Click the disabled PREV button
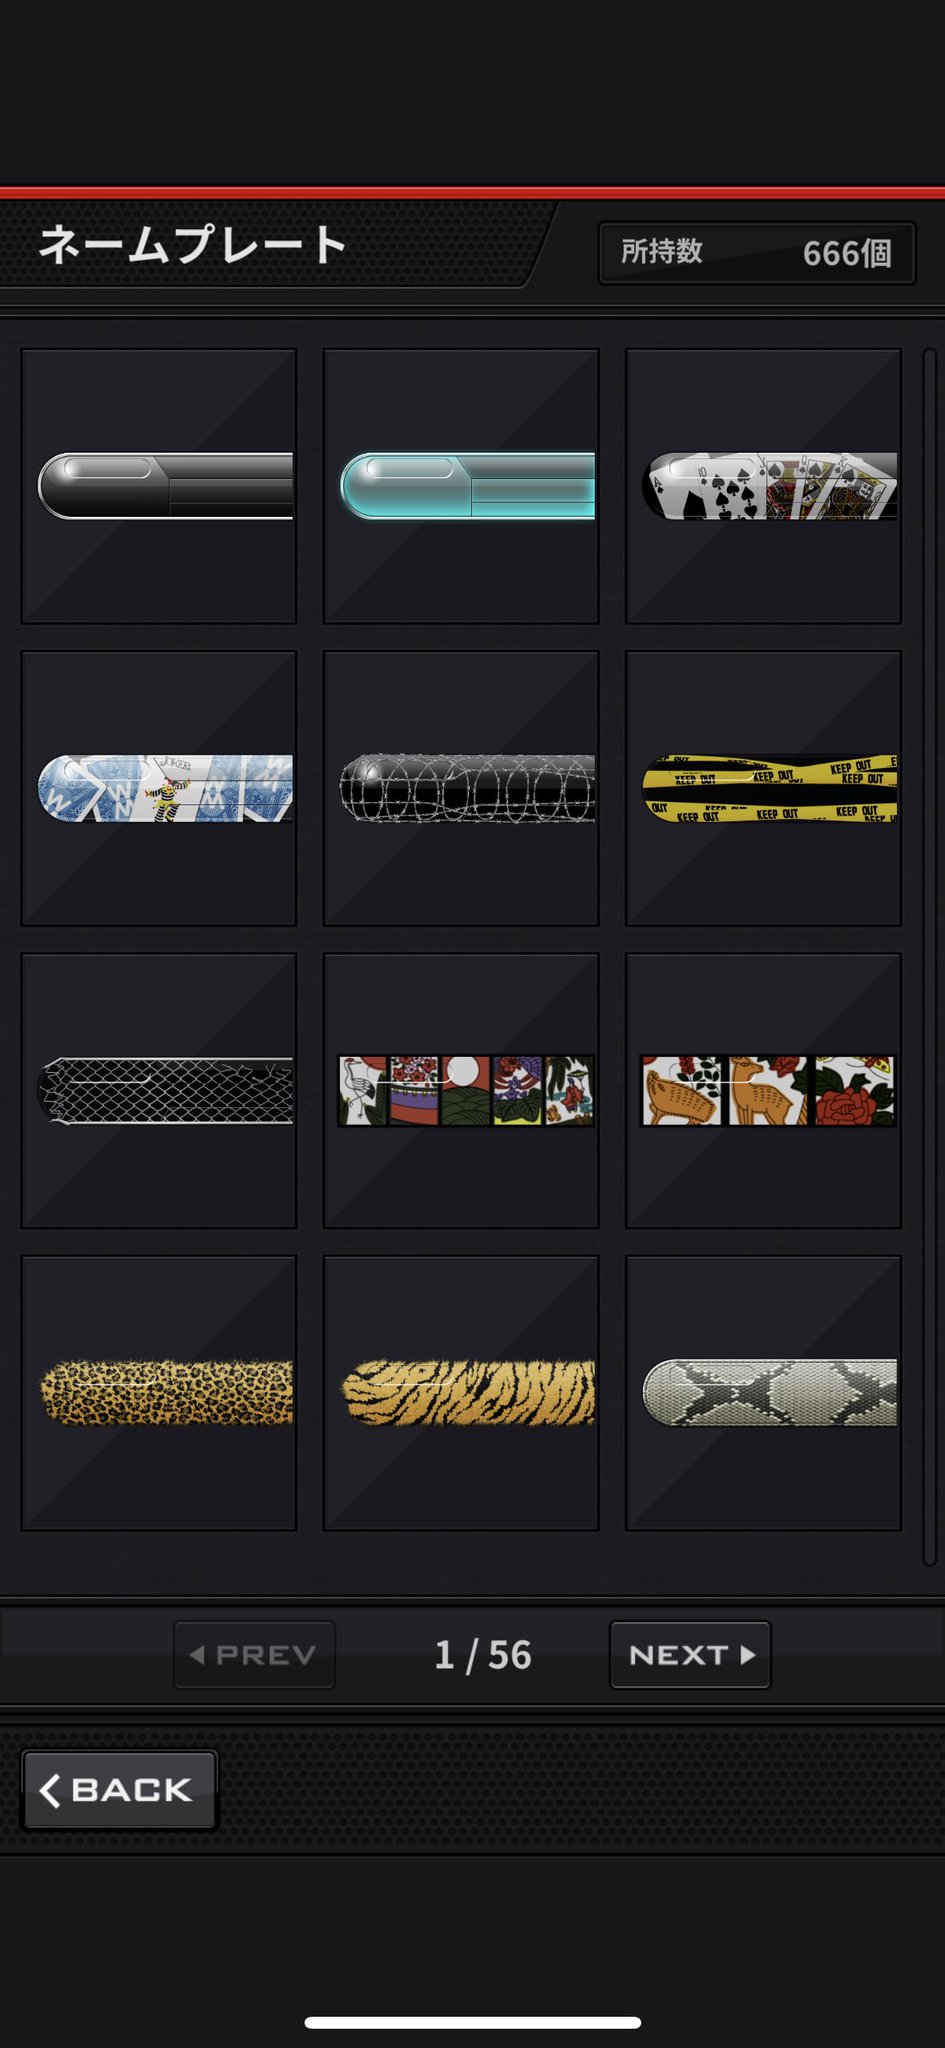Screen dimensions: 945x2048 click(x=254, y=1655)
